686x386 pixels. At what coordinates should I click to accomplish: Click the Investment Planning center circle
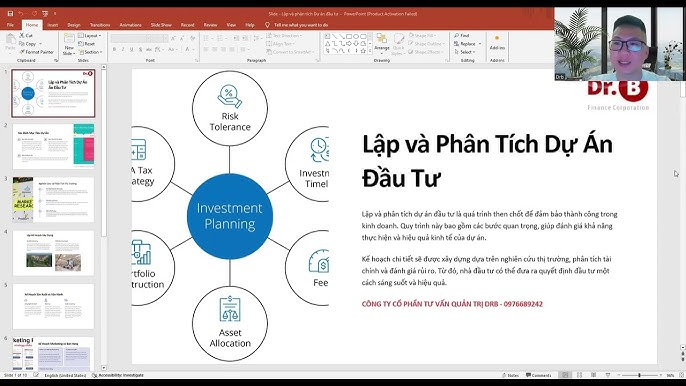[230, 216]
